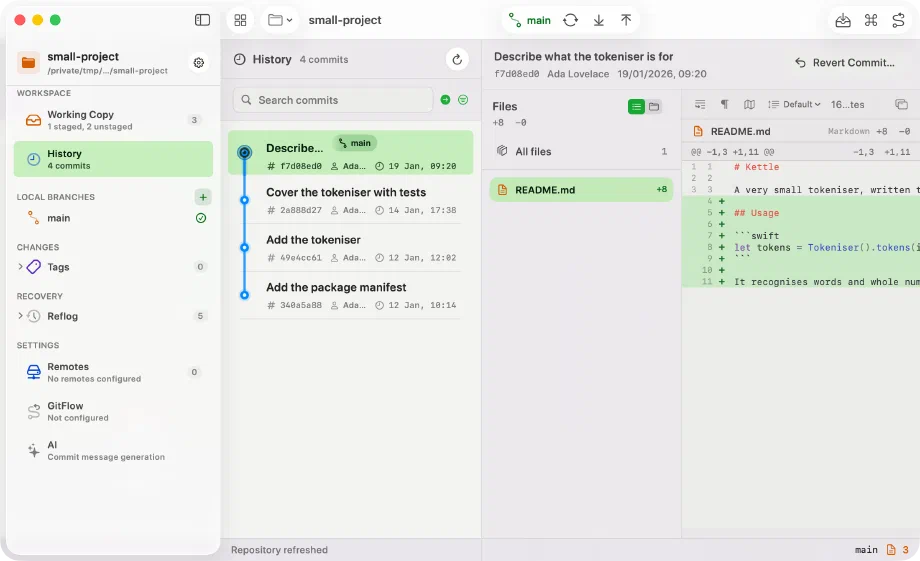
Task: Click the commit node dot for 'Add the tokeniser'
Action: coord(245,248)
